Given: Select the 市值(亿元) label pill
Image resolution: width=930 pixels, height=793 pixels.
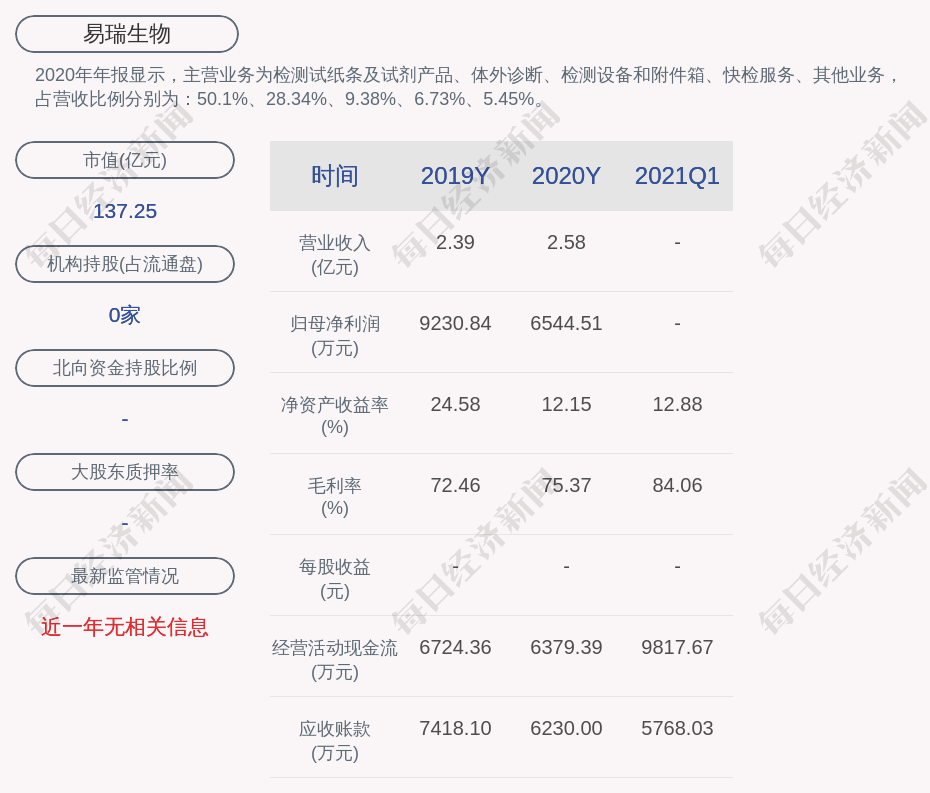Looking at the screenshot, I should tap(125, 160).
